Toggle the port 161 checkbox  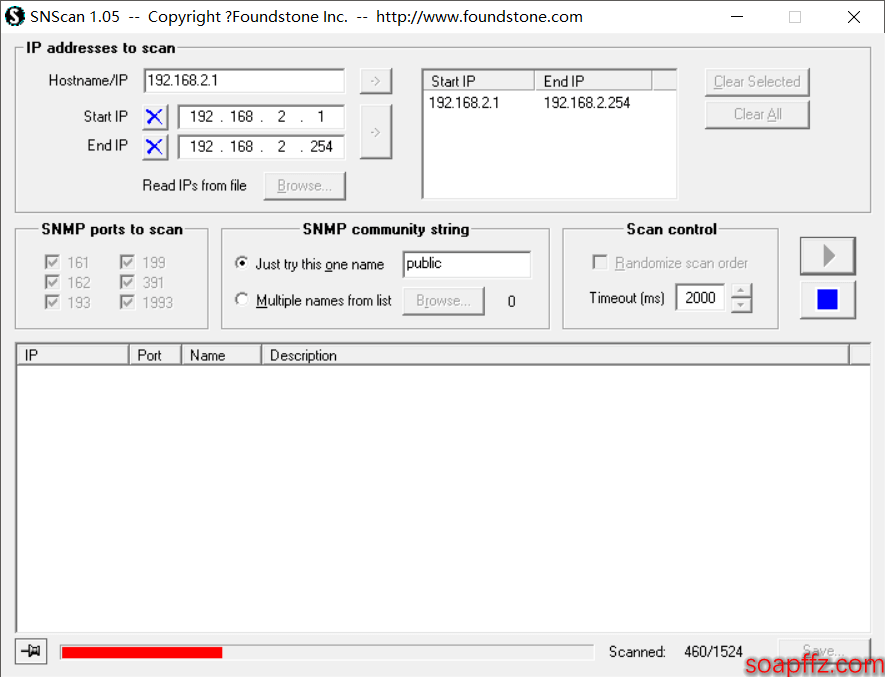[52, 263]
